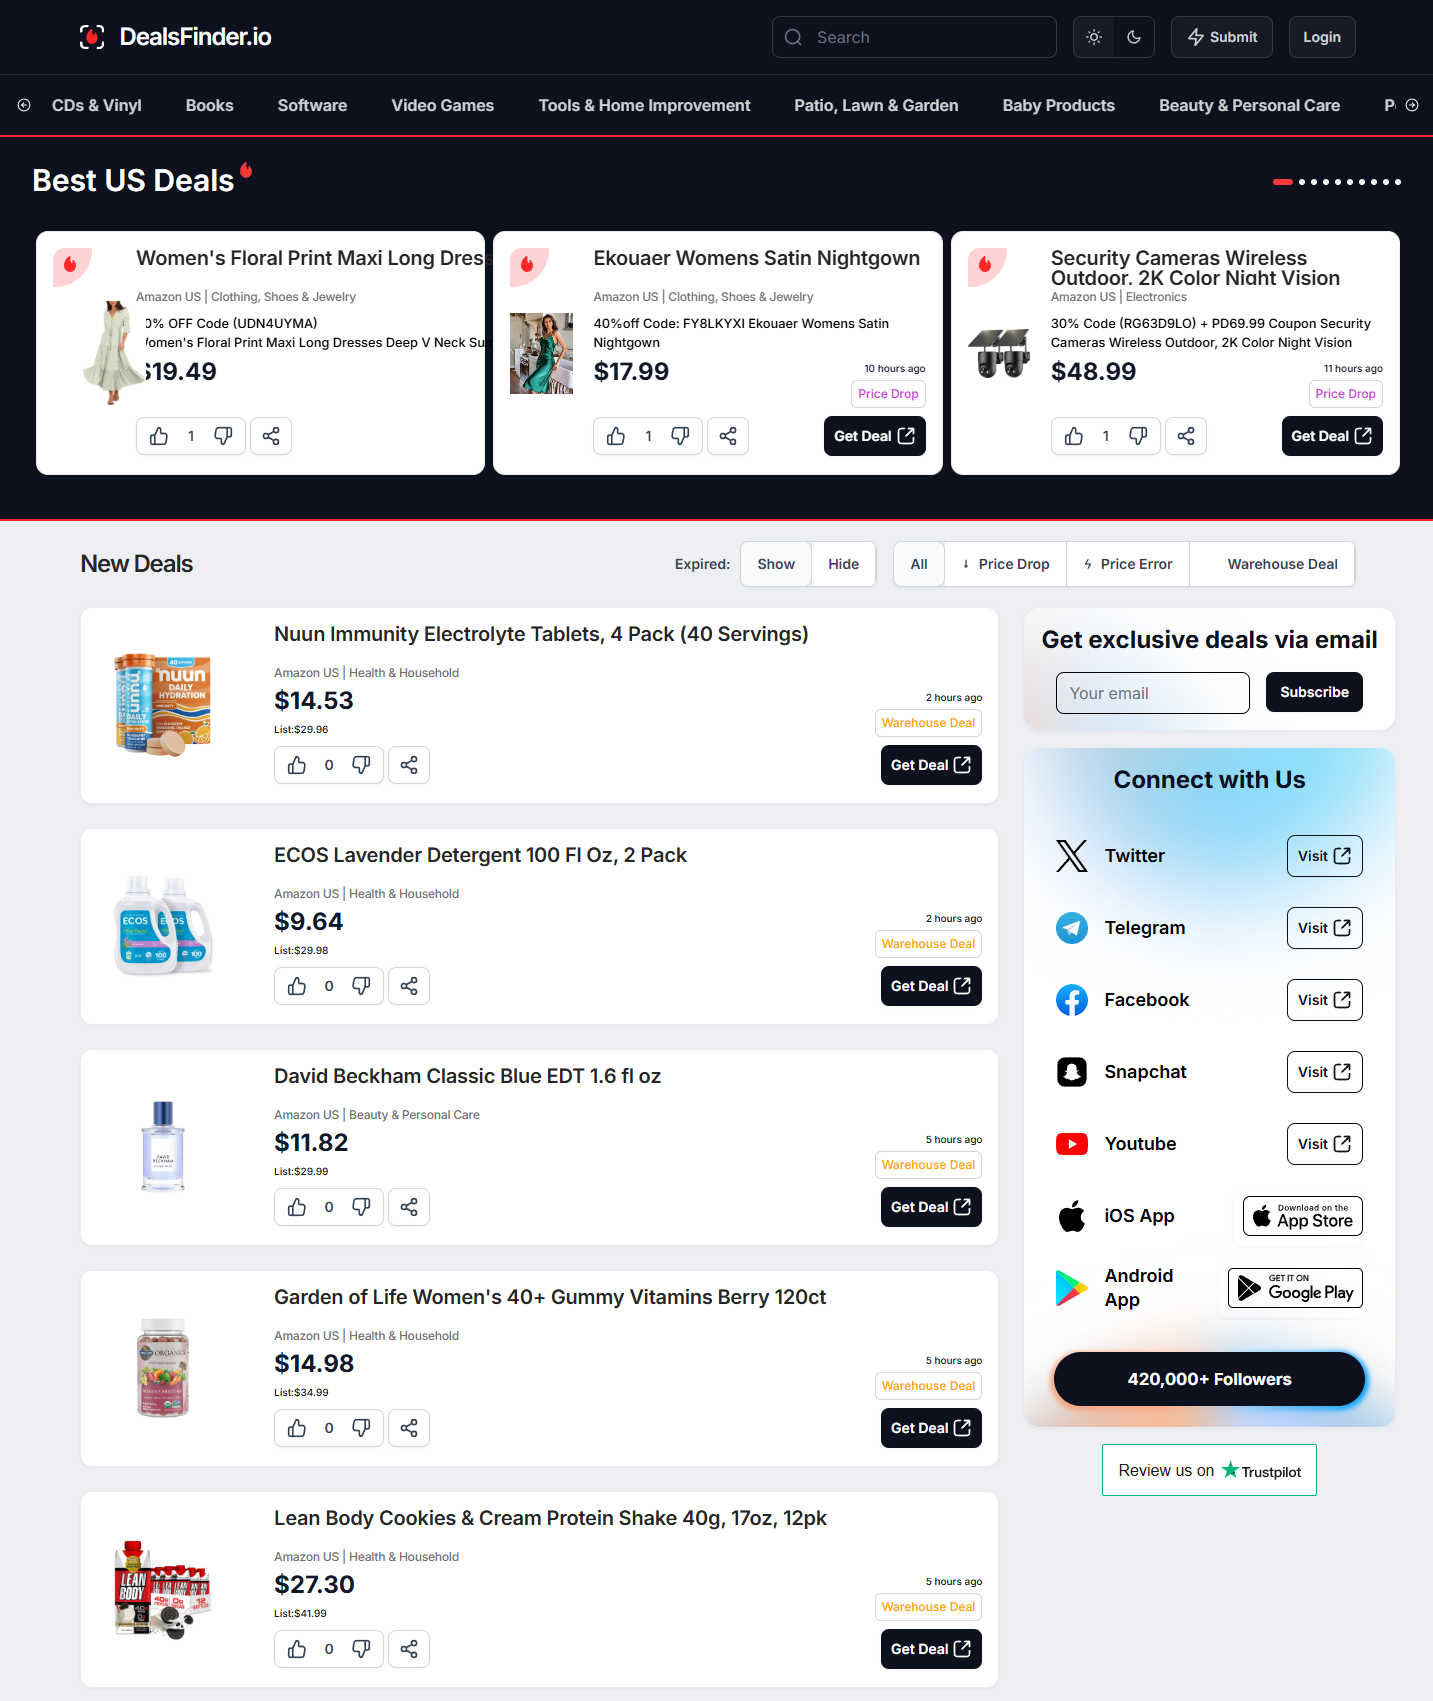Thumbs down the ECOS Lavender Detergent deal
This screenshot has height=1701, width=1433.
pyautogui.click(x=361, y=986)
